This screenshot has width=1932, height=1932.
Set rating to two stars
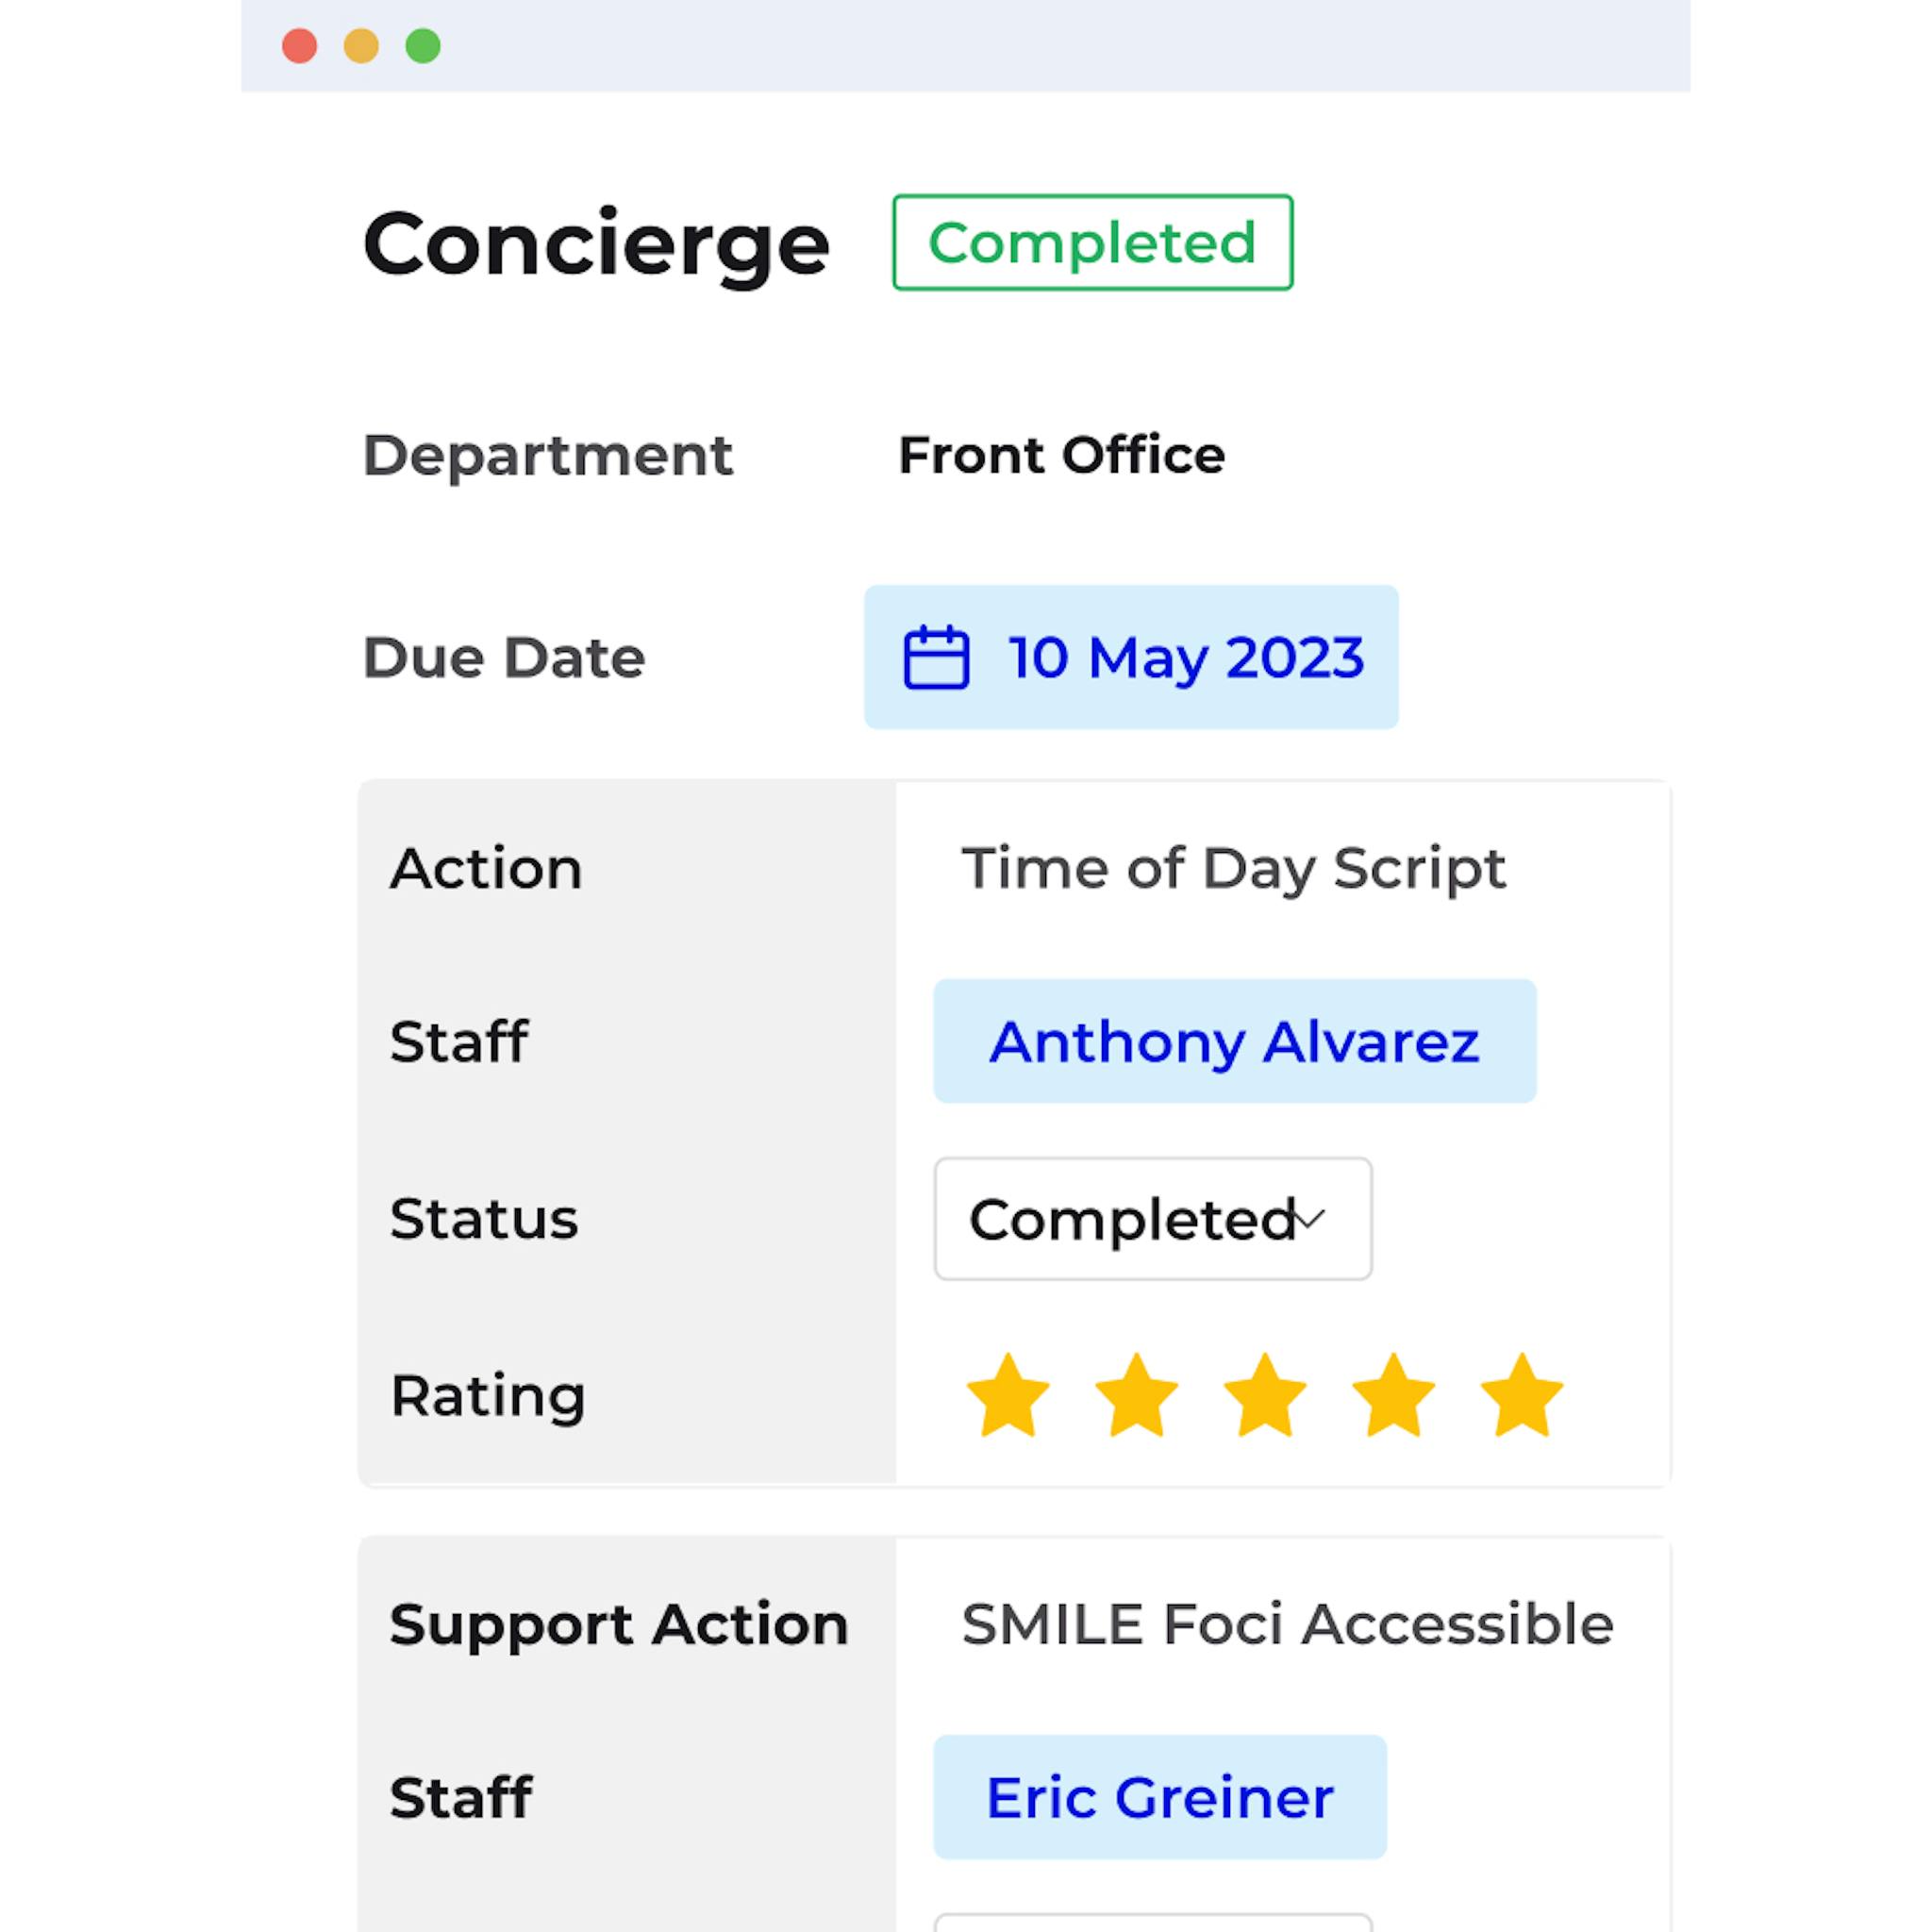tap(1136, 1395)
